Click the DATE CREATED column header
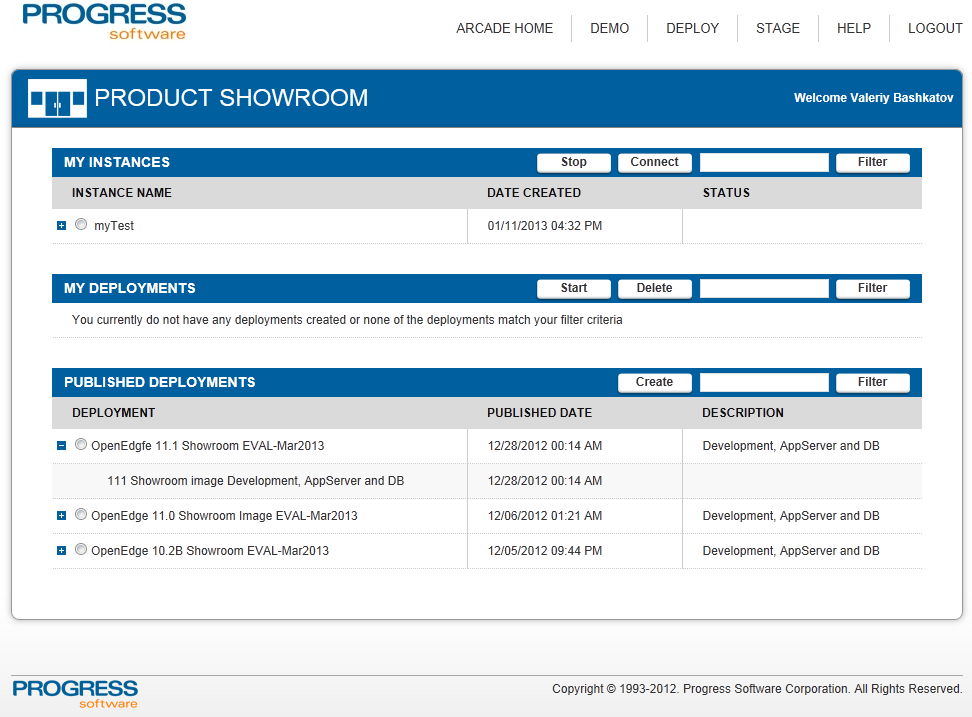Image resolution: width=972 pixels, height=717 pixels. tap(534, 193)
